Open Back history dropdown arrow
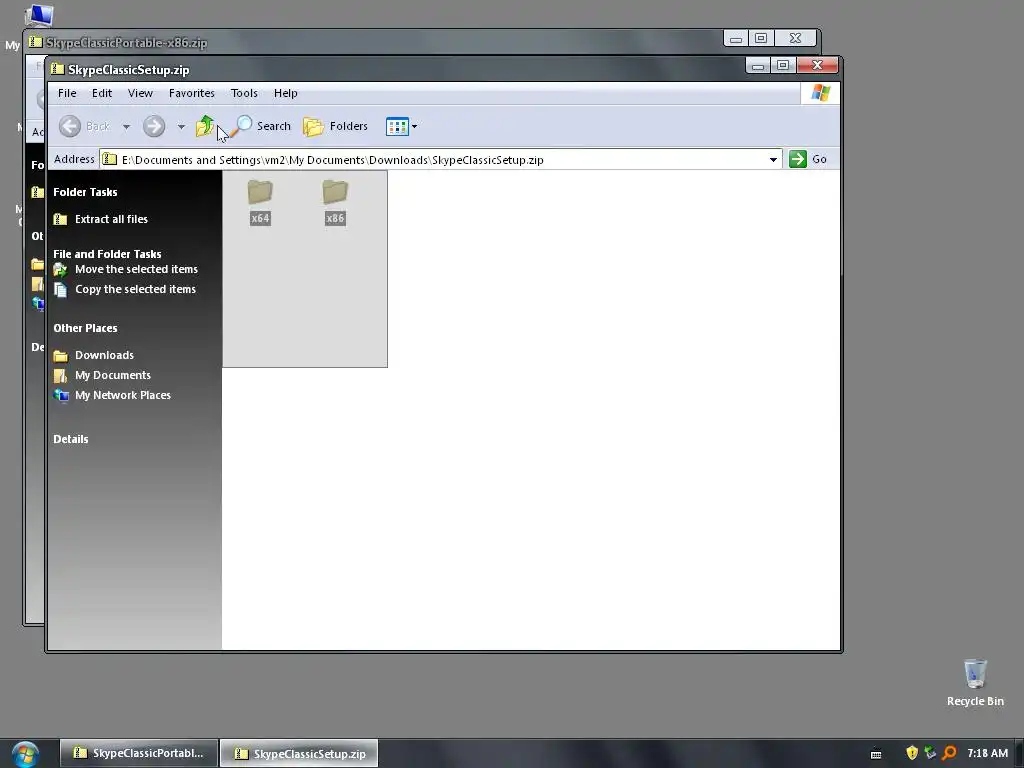The width and height of the screenshot is (1024, 768). 126,127
